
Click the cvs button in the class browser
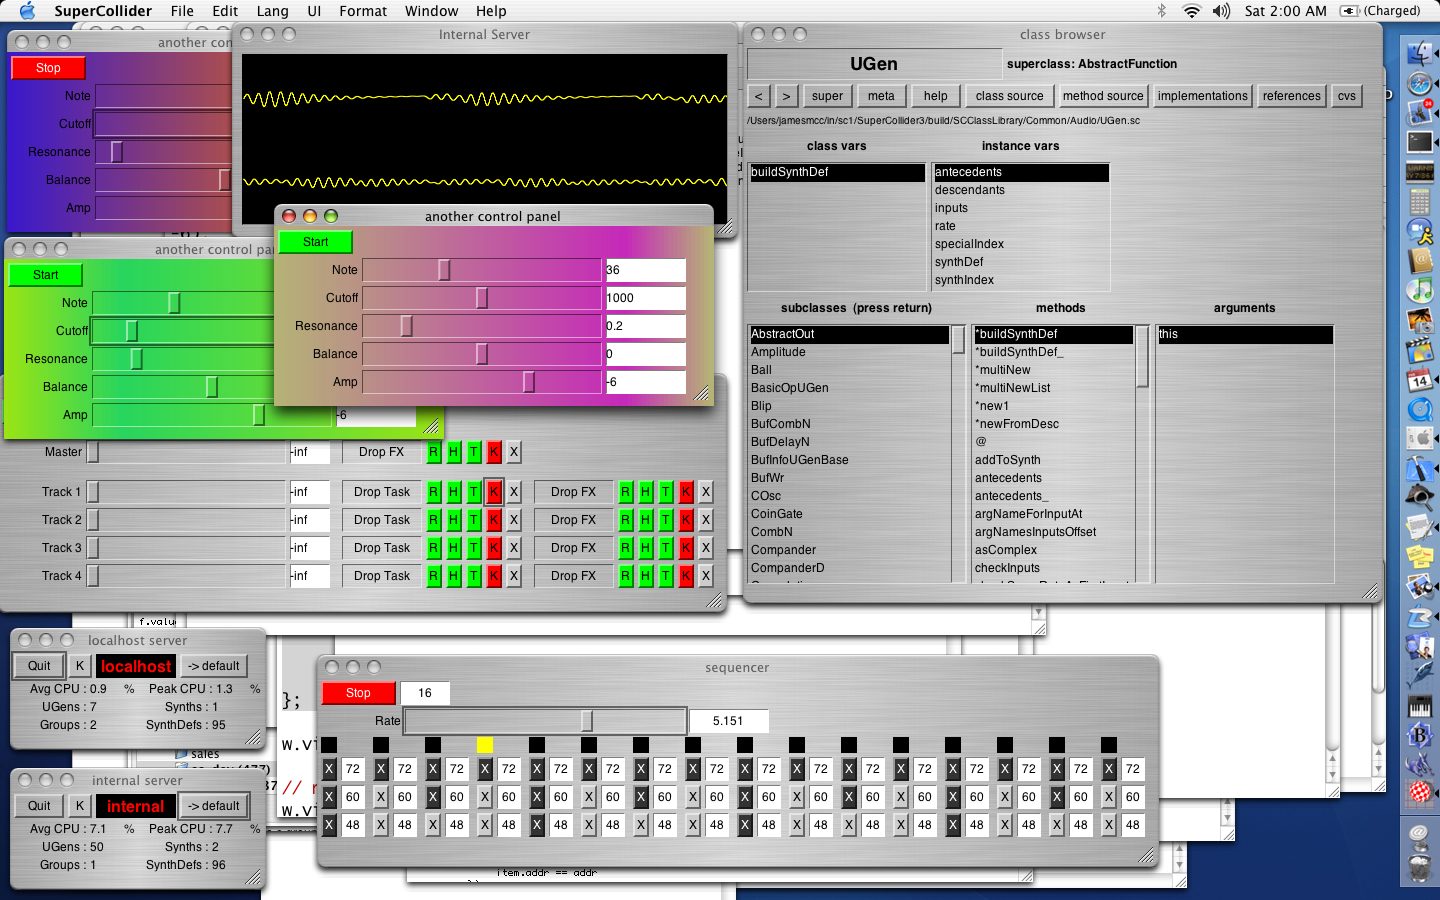click(1346, 95)
